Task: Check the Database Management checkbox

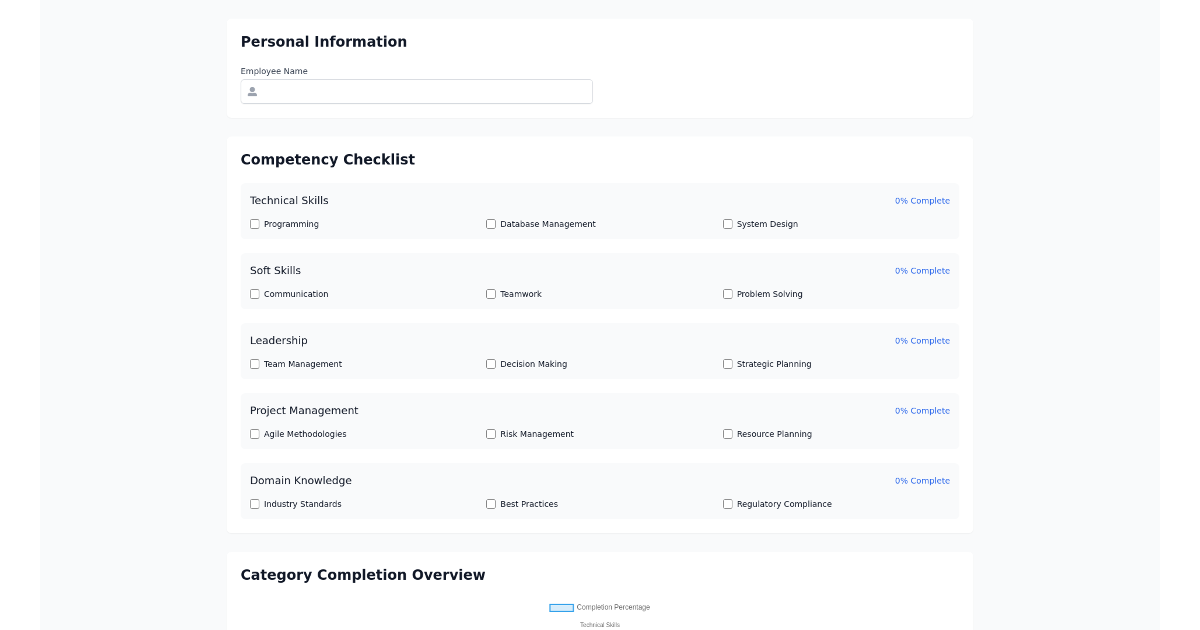Action: (491, 224)
